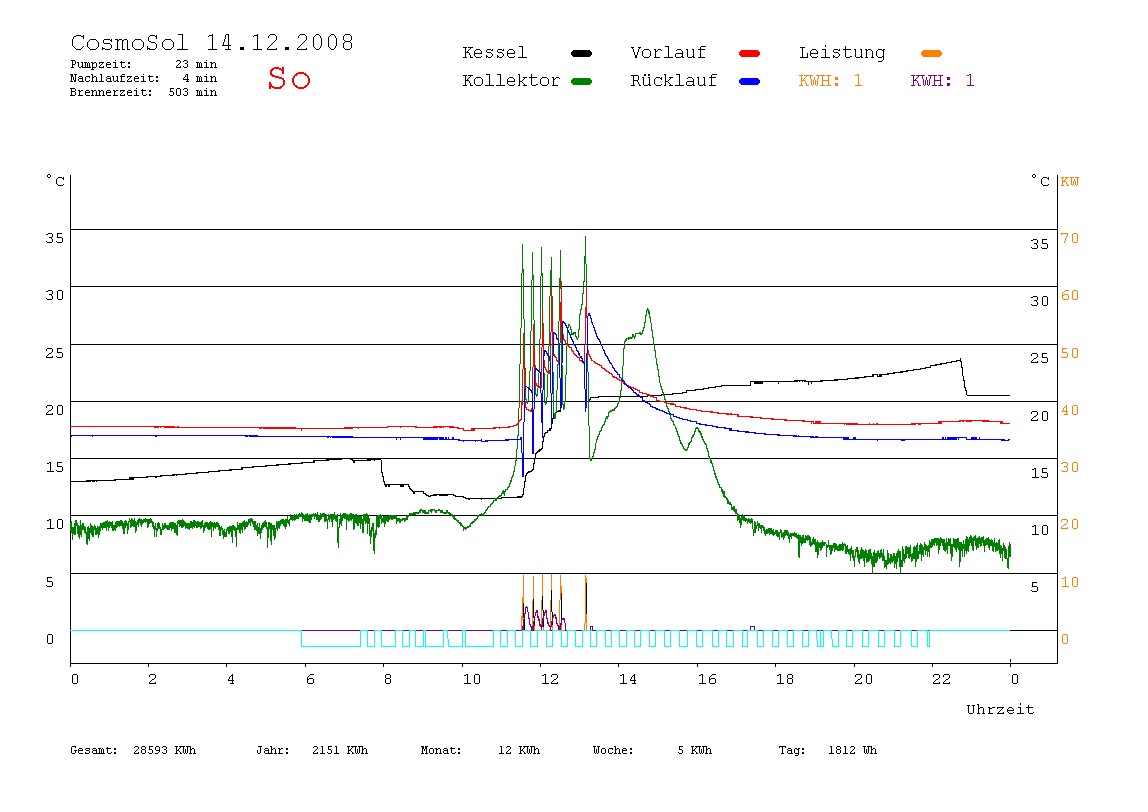
Task: Select the 'Kollektor' legend label
Action: click(x=511, y=81)
